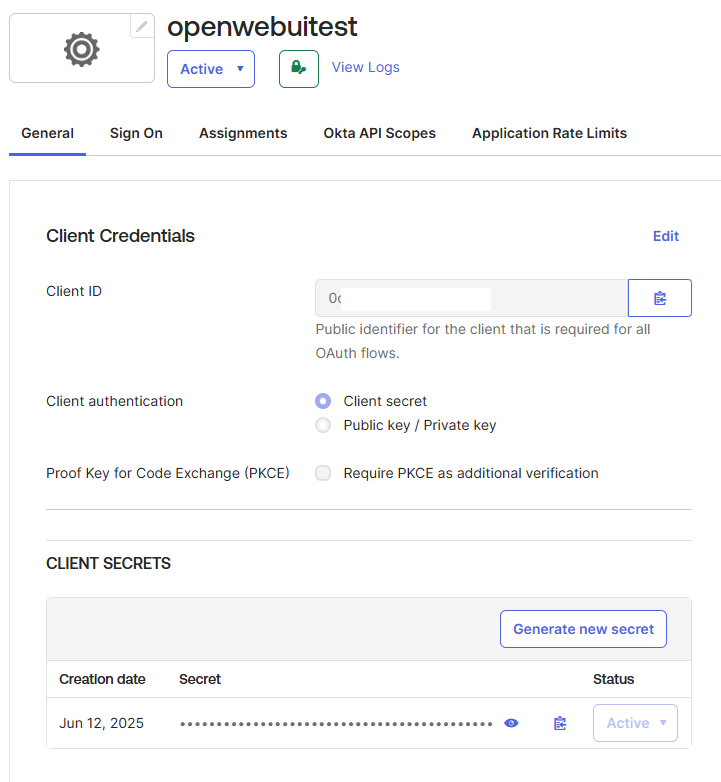Screen dimensions: 721x782
Task: Click the Client ID text field
Action: coord(471,298)
